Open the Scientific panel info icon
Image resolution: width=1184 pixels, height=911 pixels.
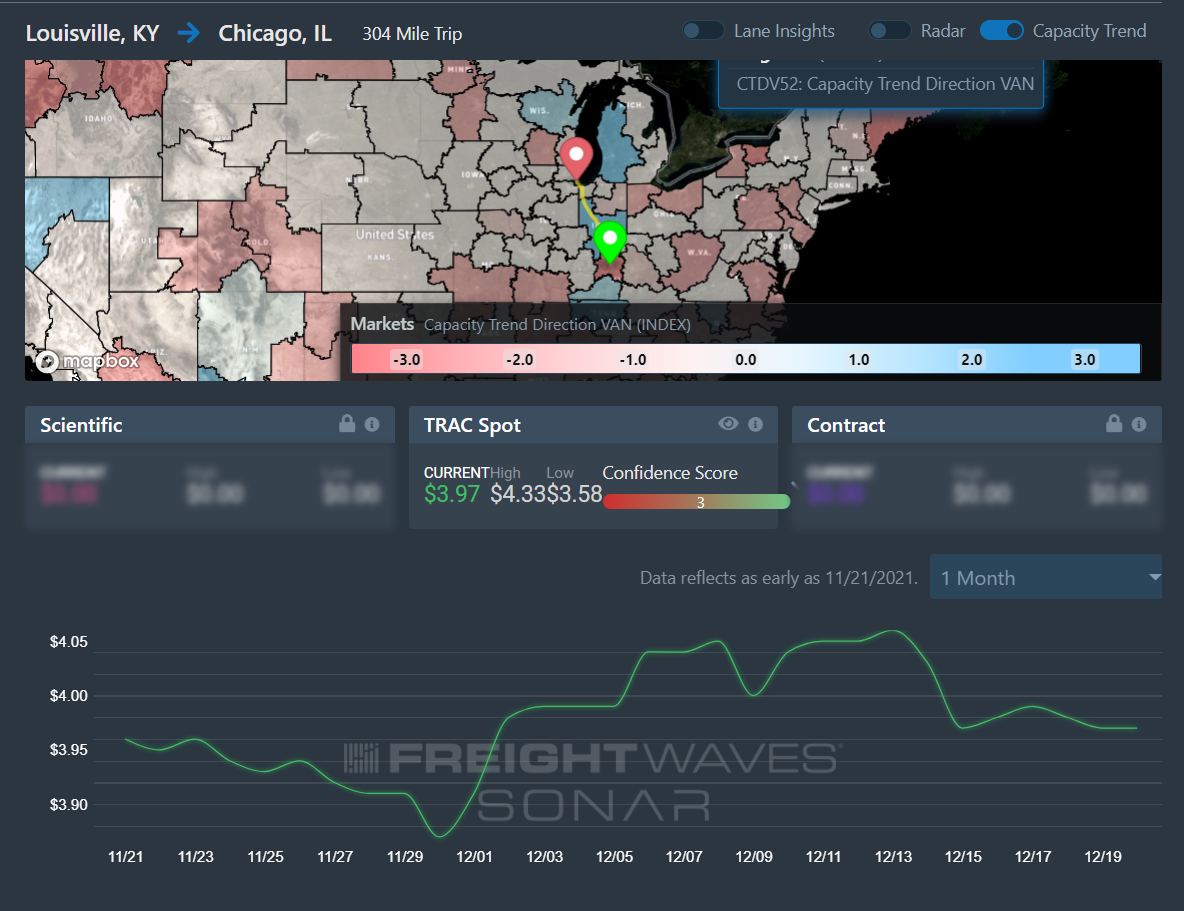[x=372, y=425]
